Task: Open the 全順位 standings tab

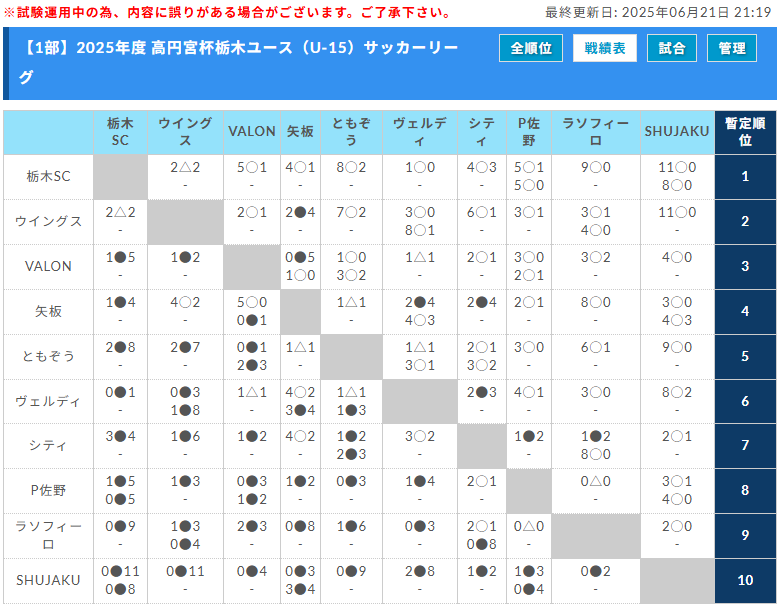Action: tap(531, 48)
